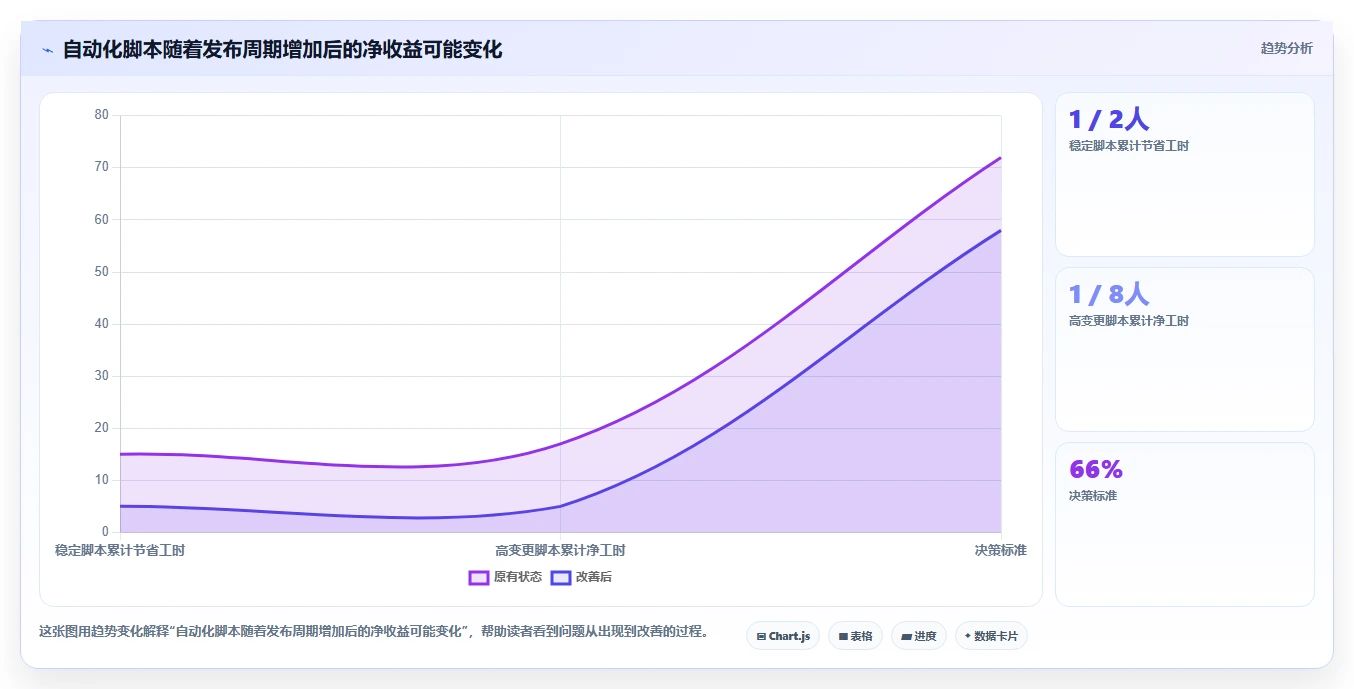The width and height of the screenshot is (1354, 689).
Task: Click the 高变更脚本累计净工时 x-axis label
Action: pos(560,550)
